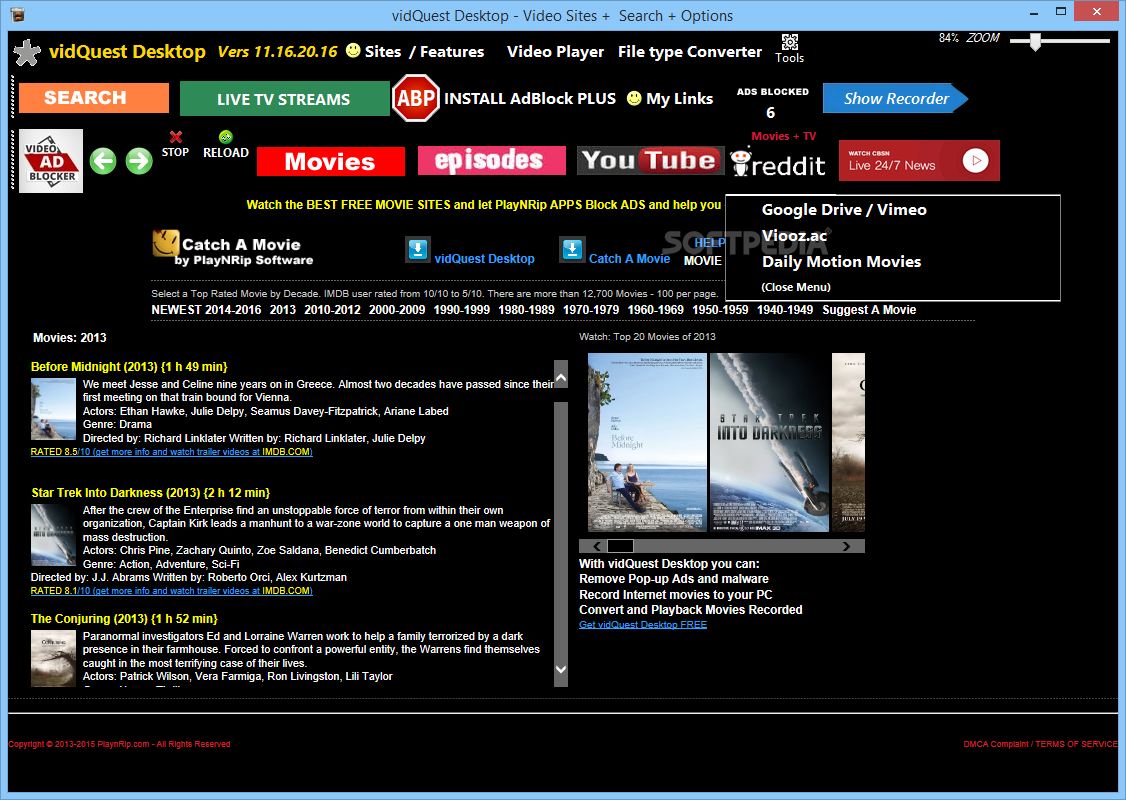Click the movie list scroll-up arrow
This screenshot has height=800, width=1126.
click(561, 376)
